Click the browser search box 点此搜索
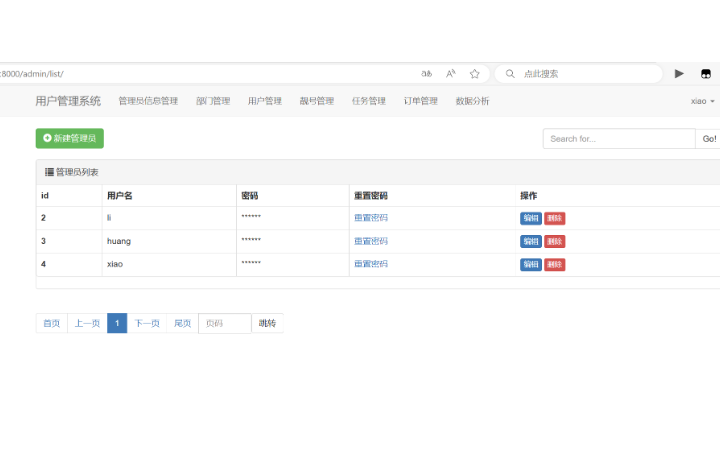This screenshot has height=450, width=720. click(x=579, y=73)
